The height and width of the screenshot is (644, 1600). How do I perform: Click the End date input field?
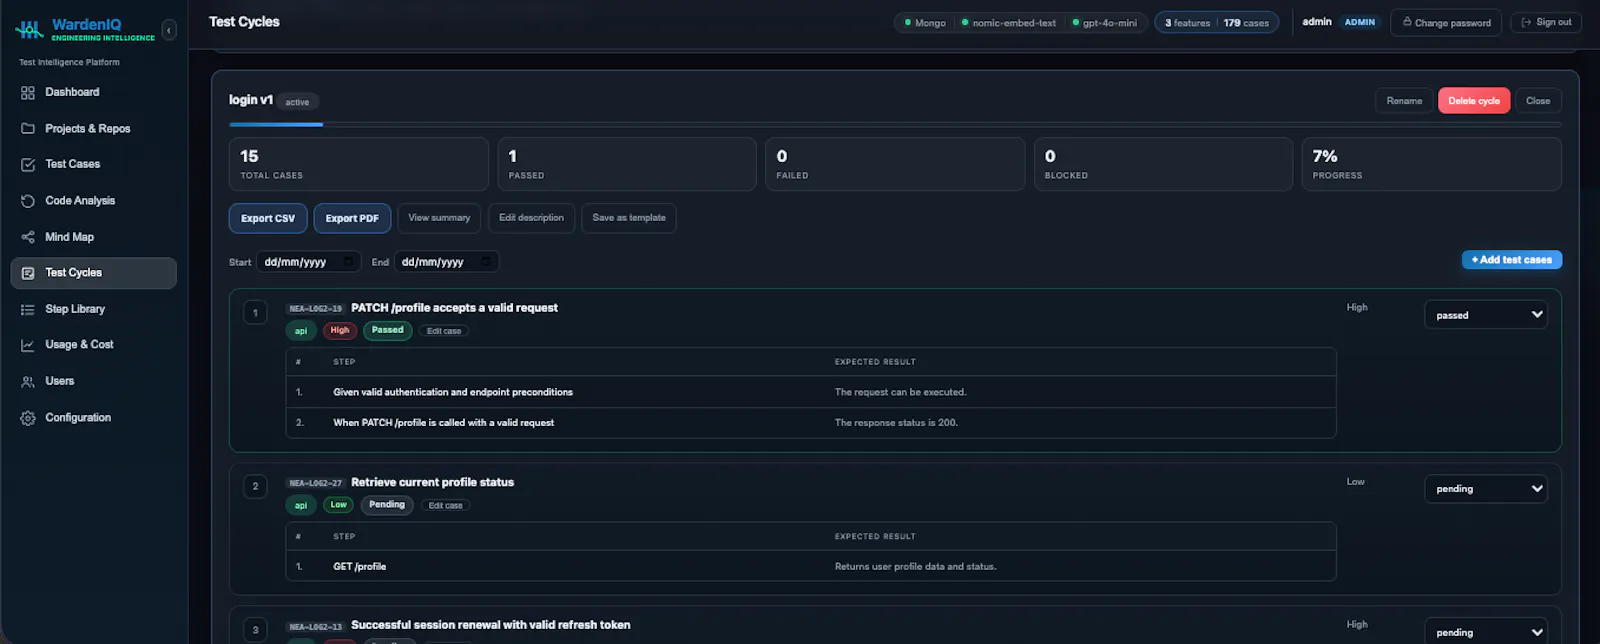point(446,262)
